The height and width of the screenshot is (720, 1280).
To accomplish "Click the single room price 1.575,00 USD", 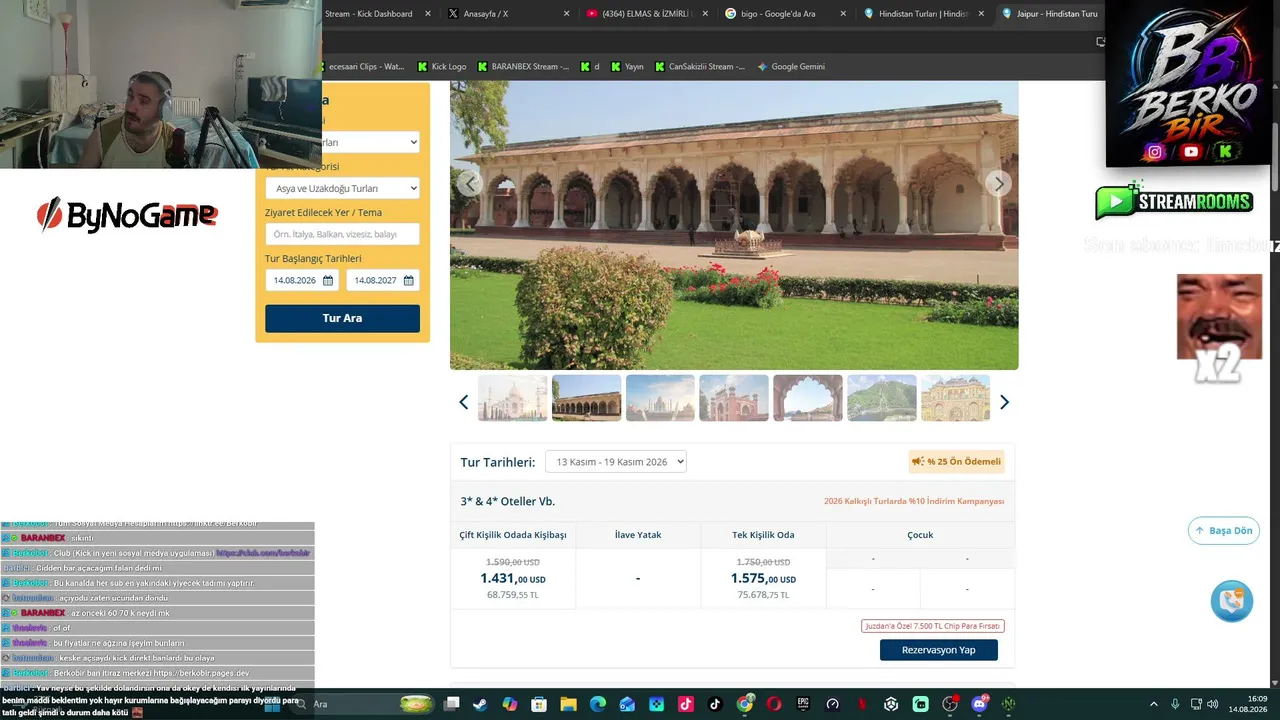I will [x=763, y=579].
